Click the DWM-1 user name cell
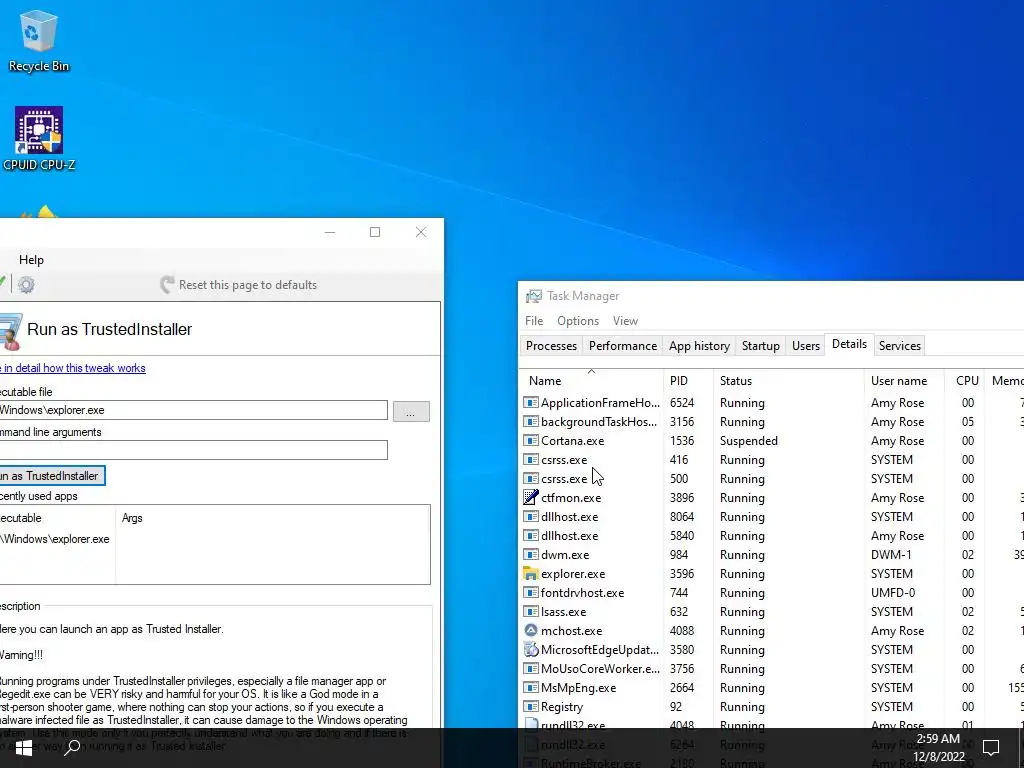This screenshot has width=1024, height=768. point(891,554)
